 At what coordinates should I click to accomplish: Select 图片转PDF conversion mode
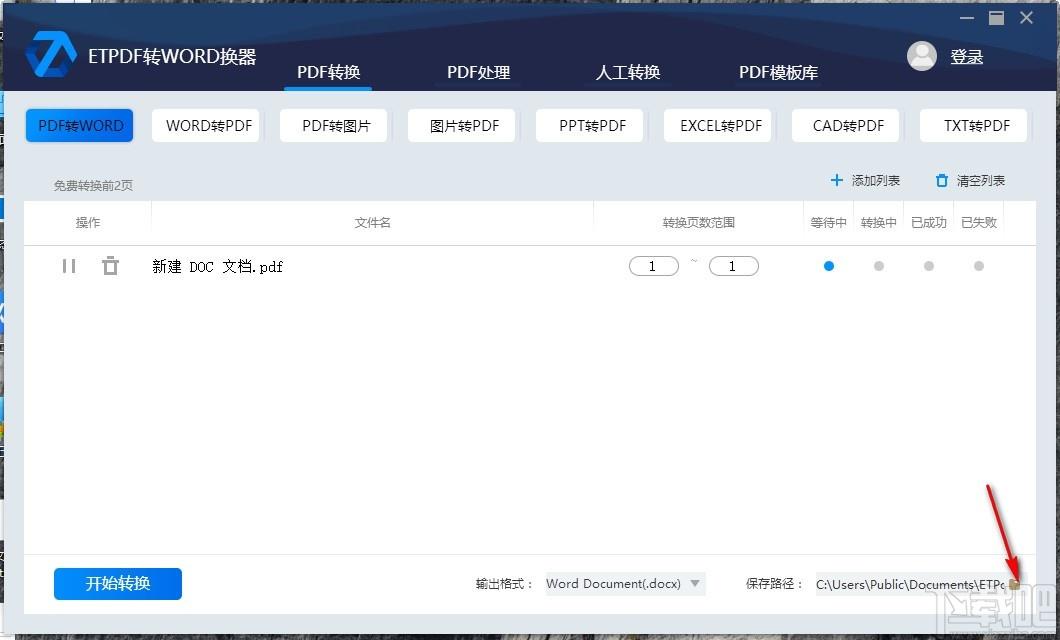click(x=464, y=126)
